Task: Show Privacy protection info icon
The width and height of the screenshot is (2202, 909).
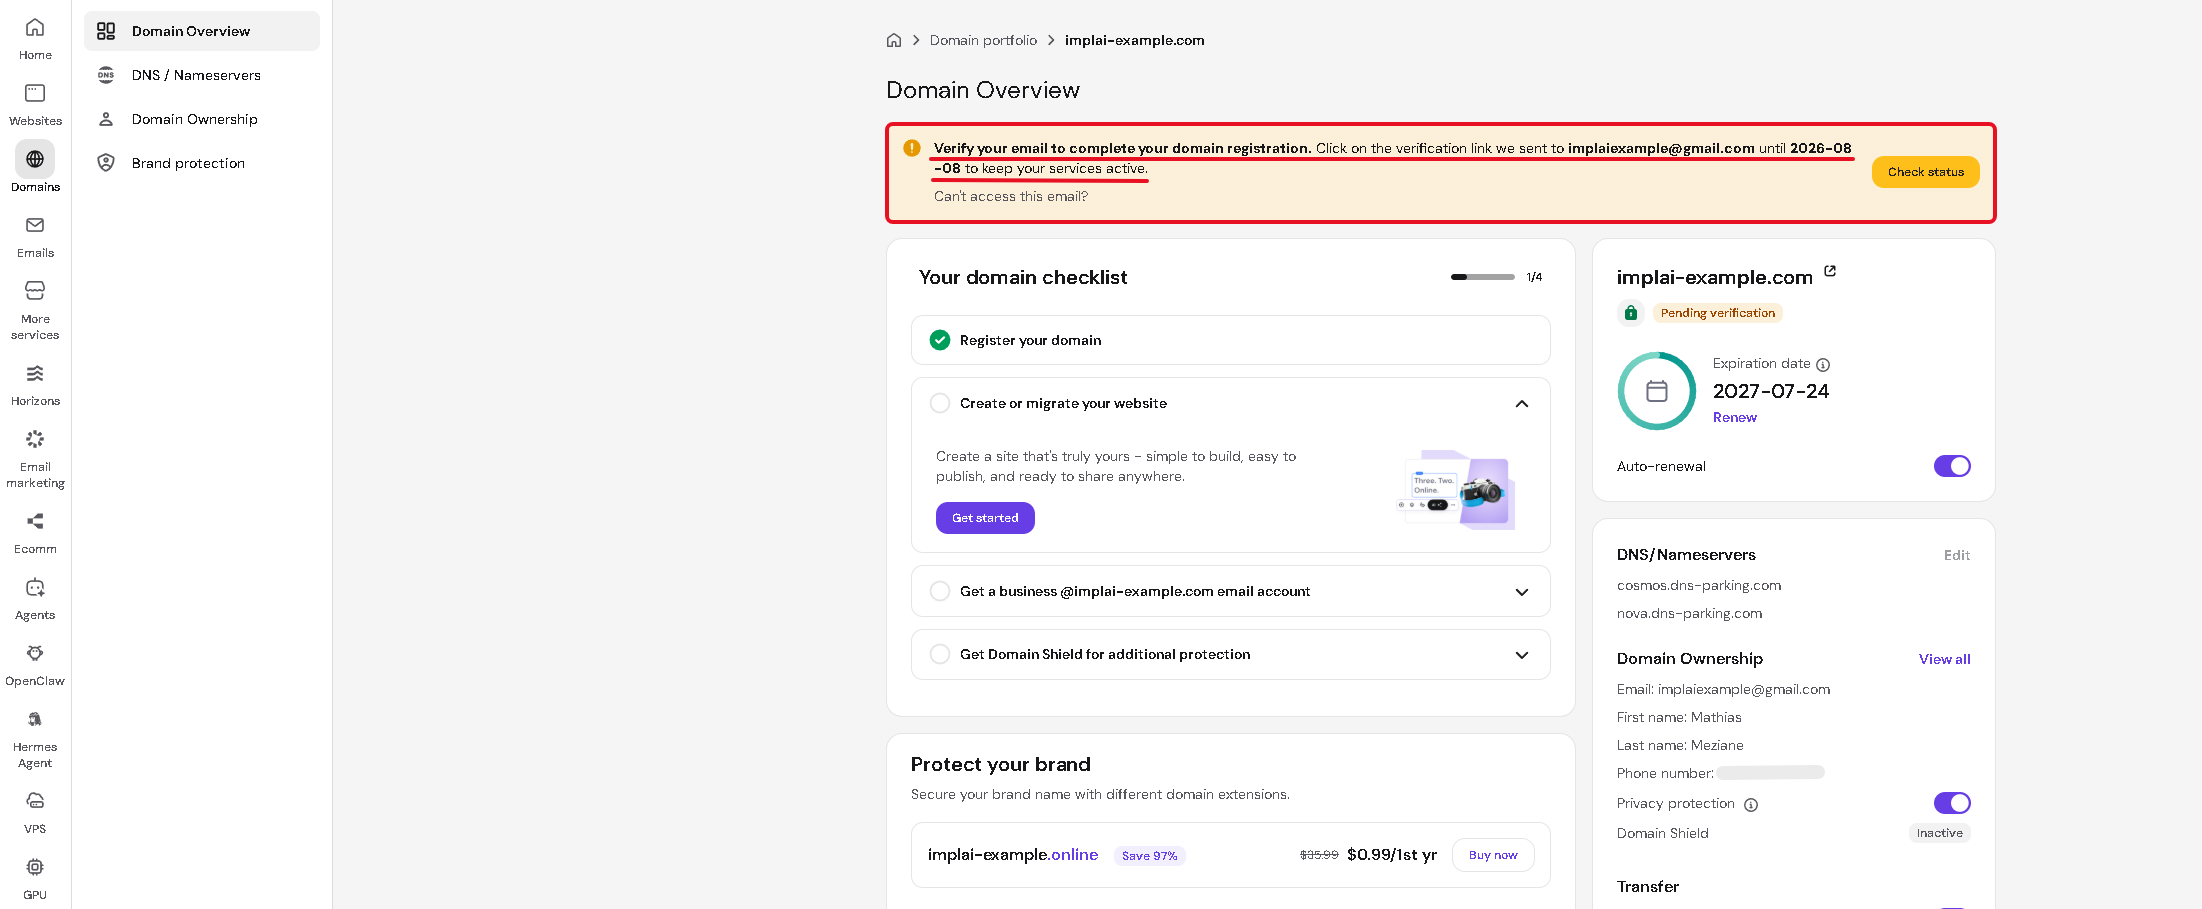Action: click(1751, 805)
